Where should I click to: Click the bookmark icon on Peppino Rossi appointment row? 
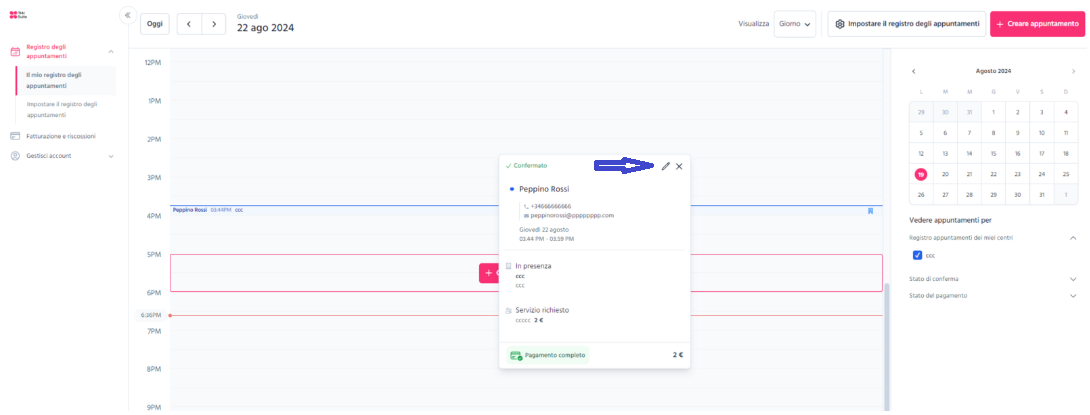(870, 211)
